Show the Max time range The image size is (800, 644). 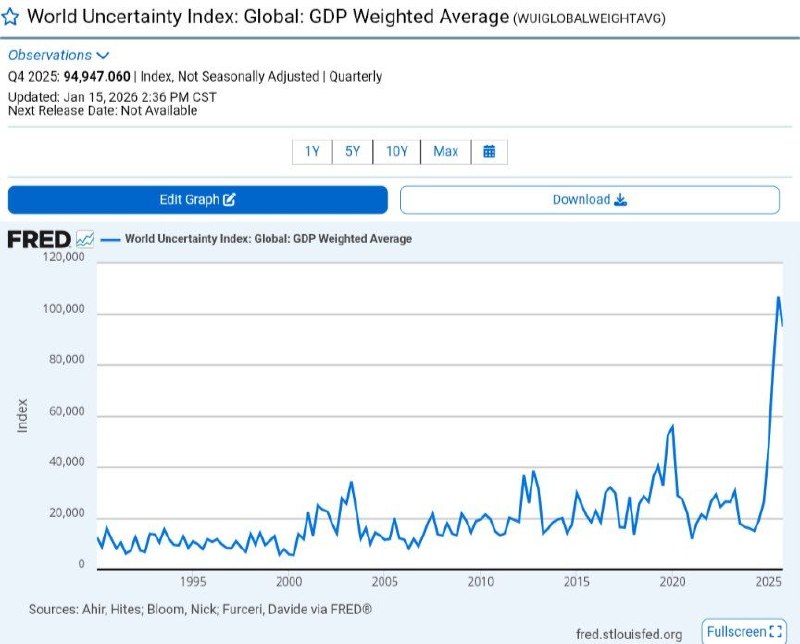[x=446, y=151]
